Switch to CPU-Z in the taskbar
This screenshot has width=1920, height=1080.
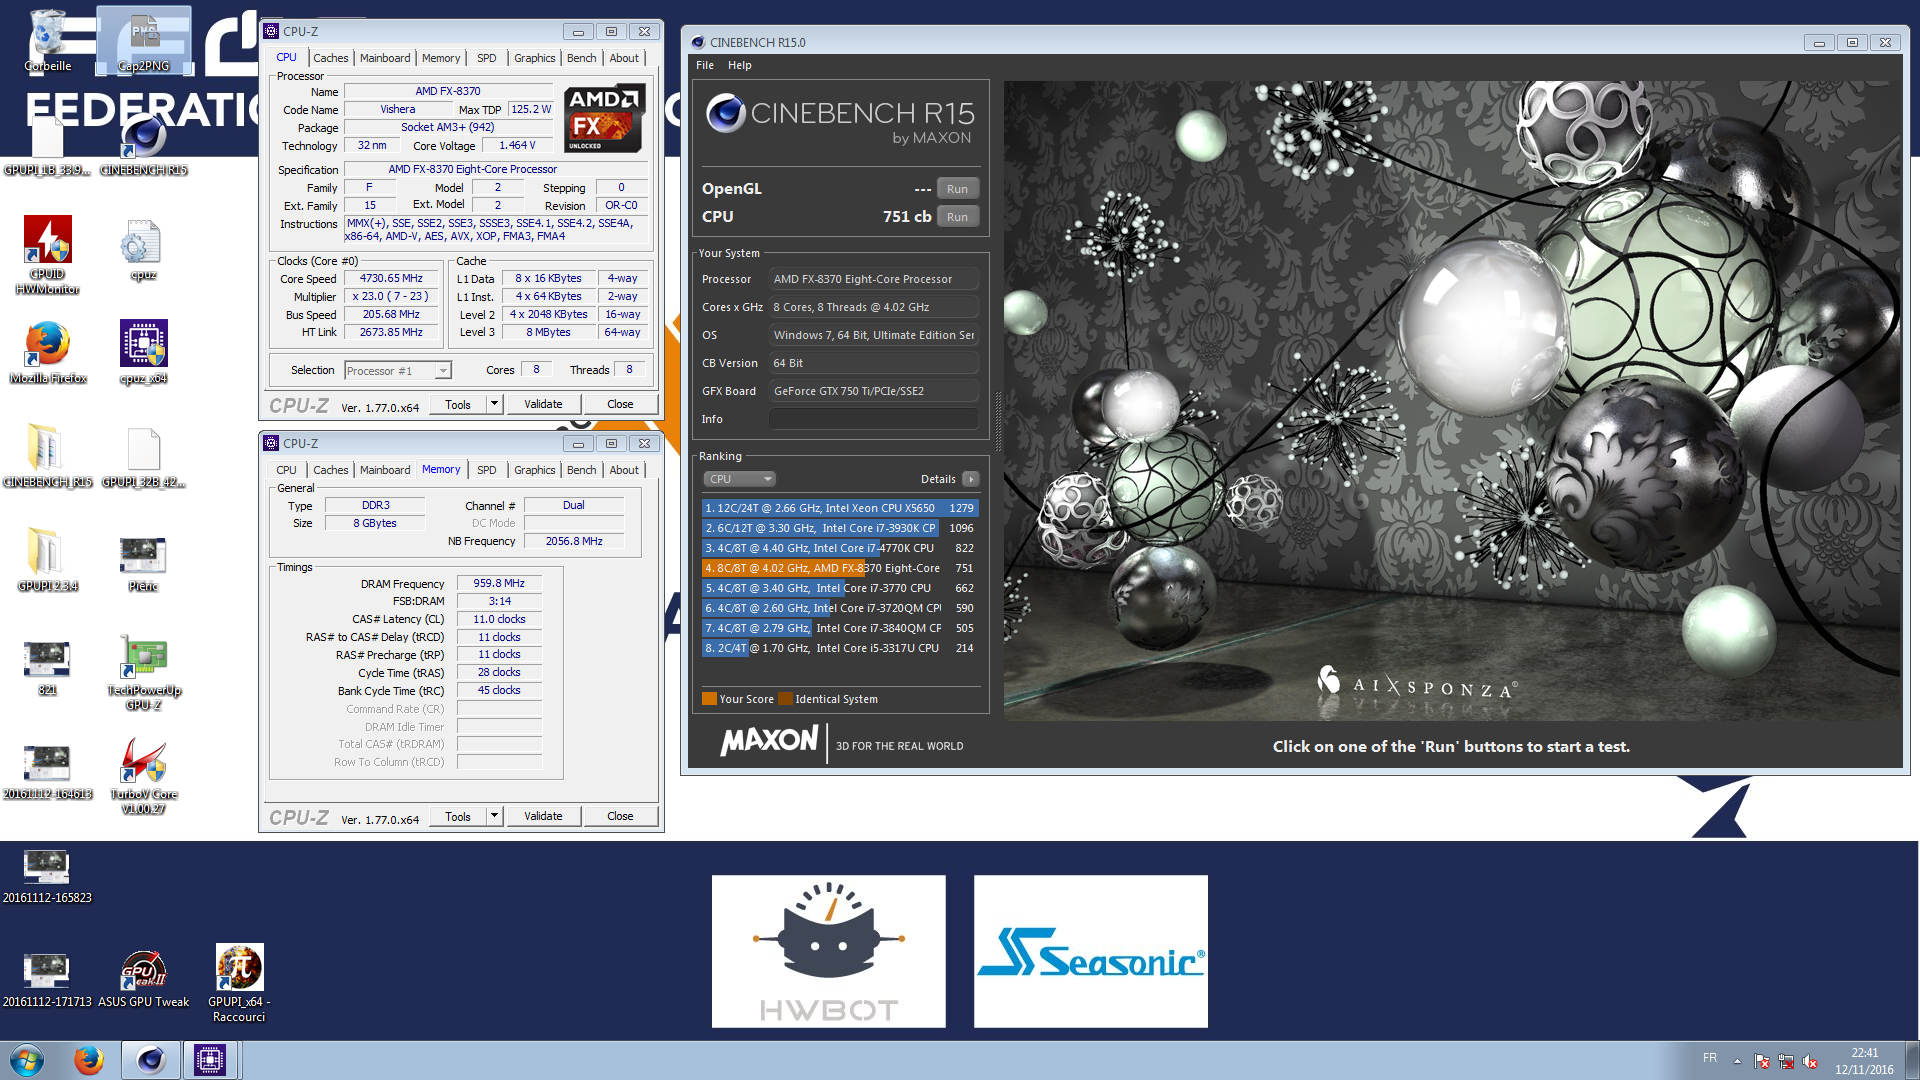210,1060
